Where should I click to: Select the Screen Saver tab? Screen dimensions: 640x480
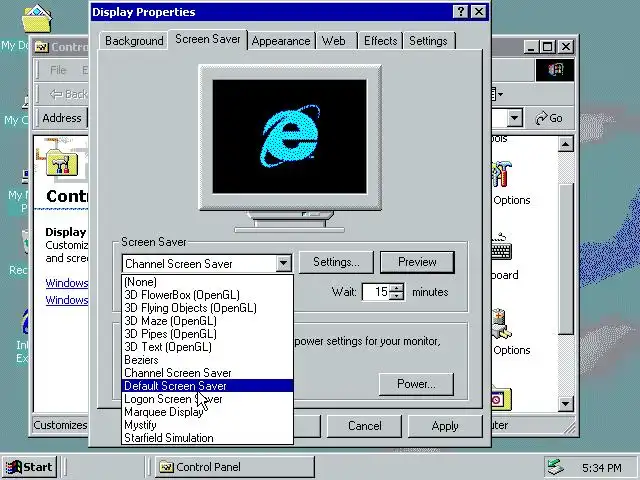click(207, 39)
